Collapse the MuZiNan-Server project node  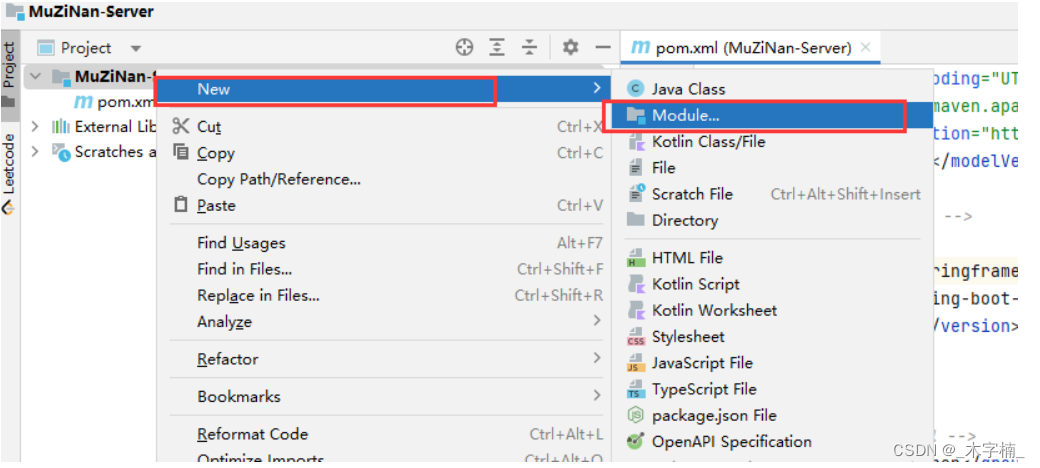coord(35,76)
